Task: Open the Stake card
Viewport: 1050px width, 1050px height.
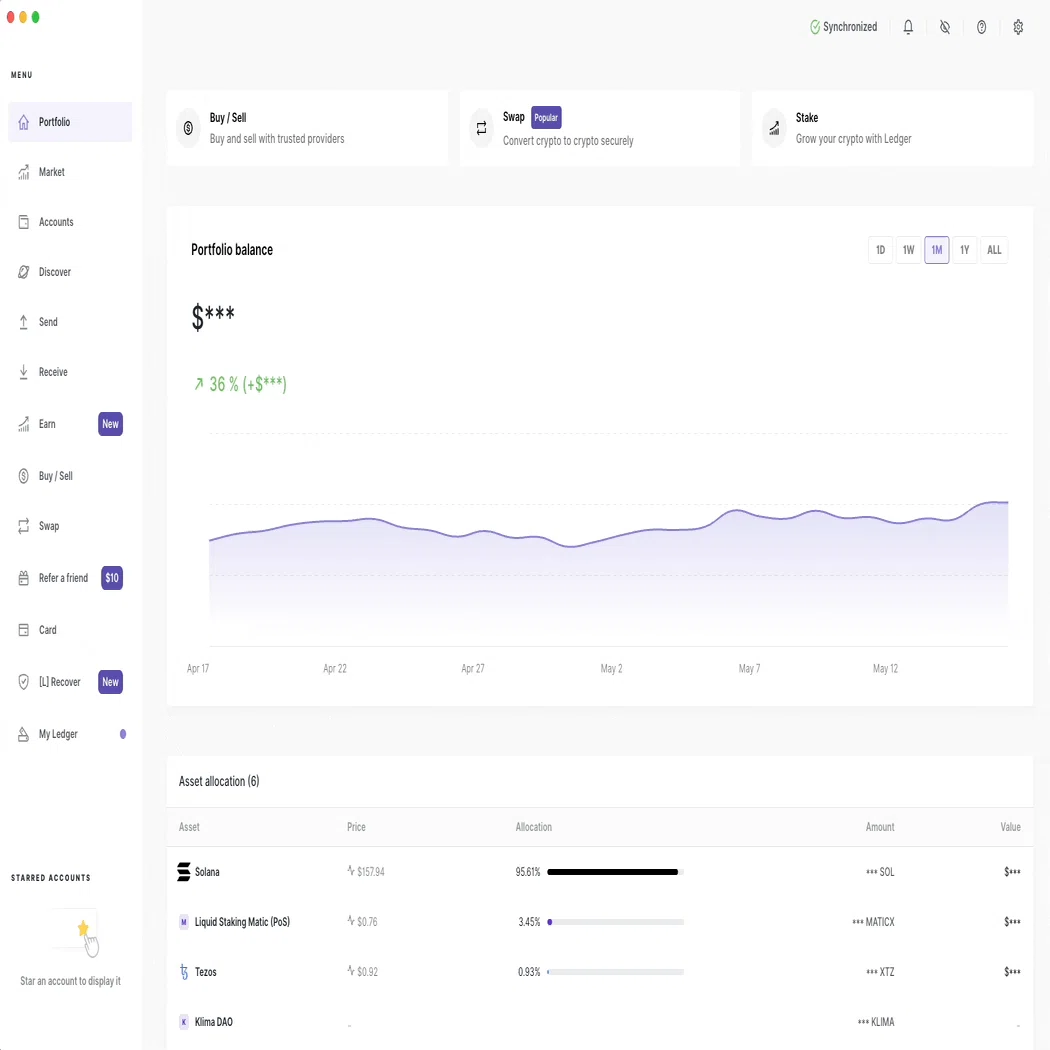Action: pos(893,128)
